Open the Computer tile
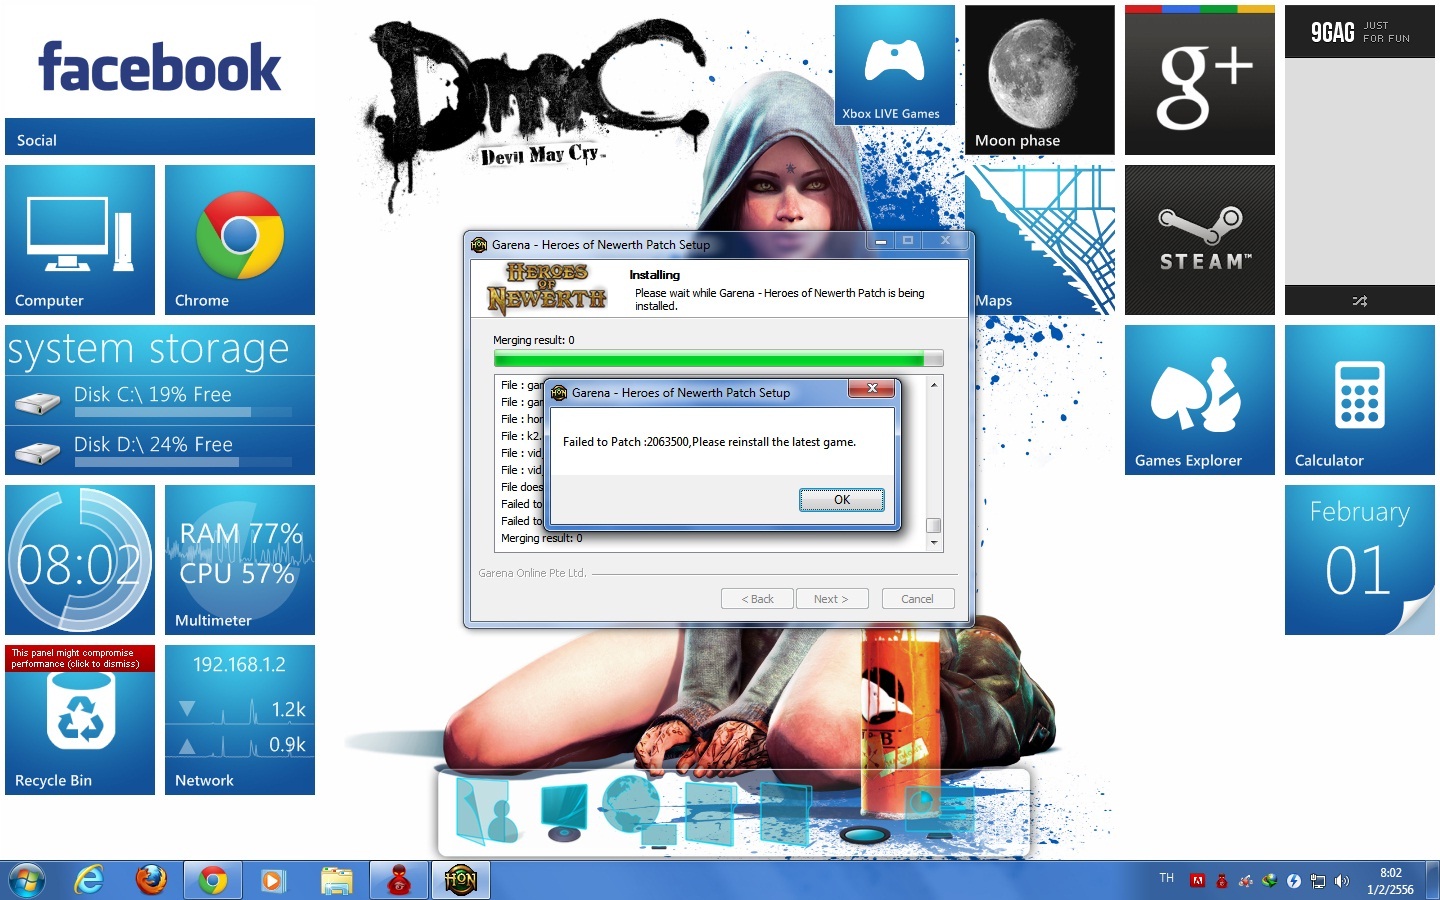 coord(80,240)
